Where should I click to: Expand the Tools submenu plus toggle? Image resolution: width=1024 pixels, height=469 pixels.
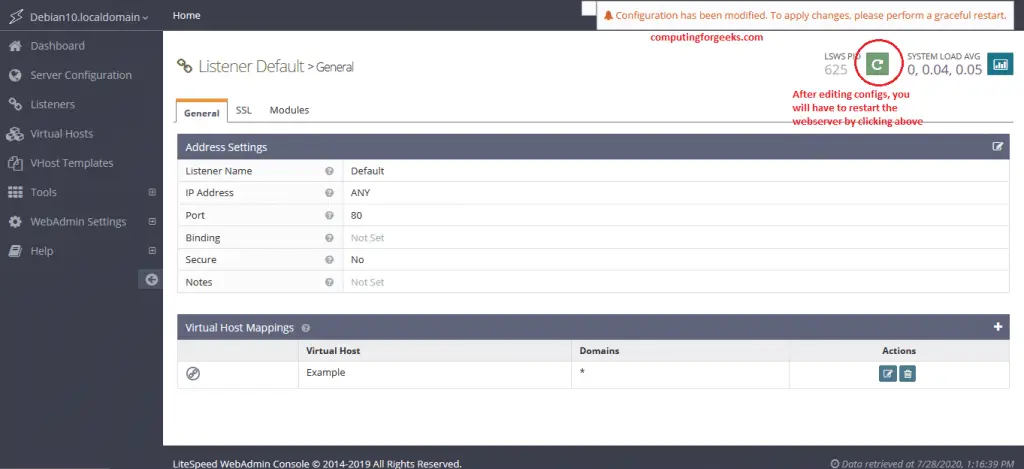point(152,193)
